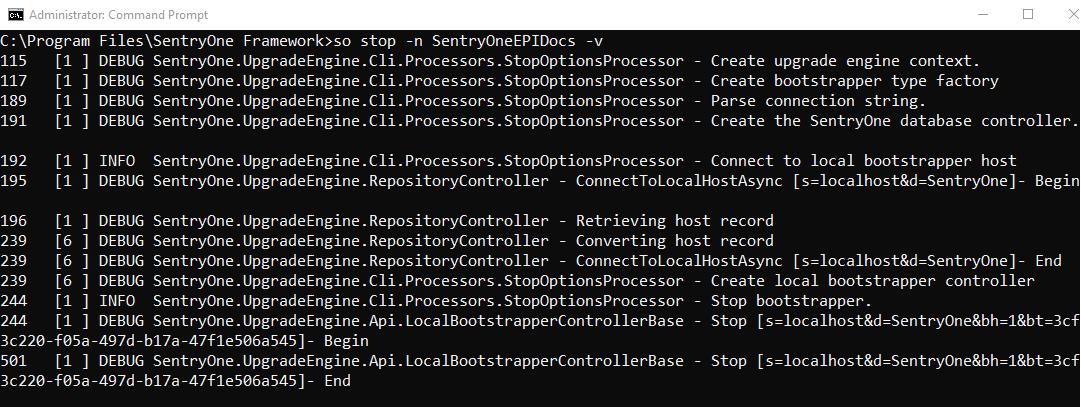Click the 'Parse connection string.' message

coord(818,101)
